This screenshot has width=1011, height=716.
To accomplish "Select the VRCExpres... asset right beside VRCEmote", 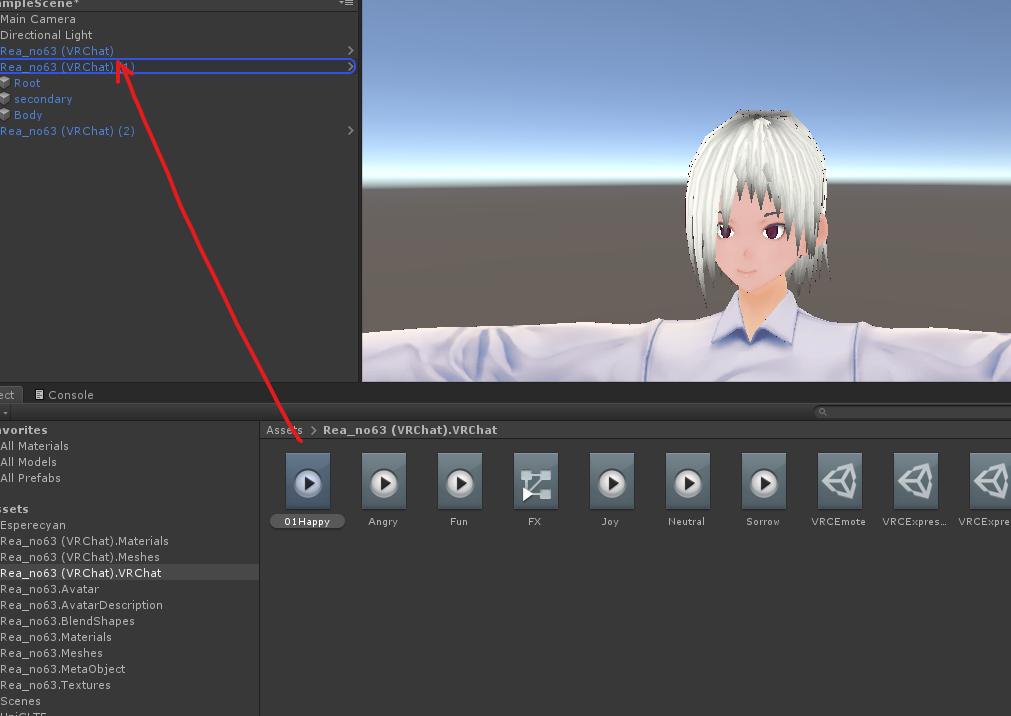I will click(x=916, y=481).
